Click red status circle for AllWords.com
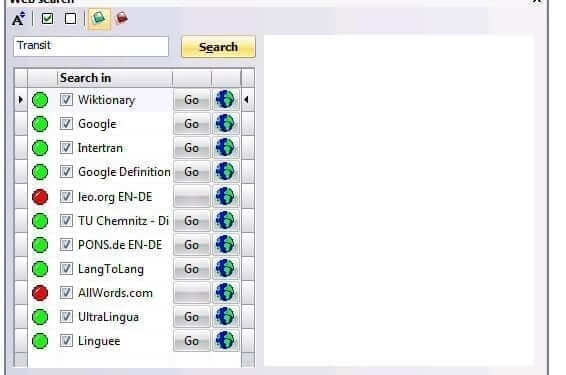Screen dimensions: 566x375 pos(40,293)
